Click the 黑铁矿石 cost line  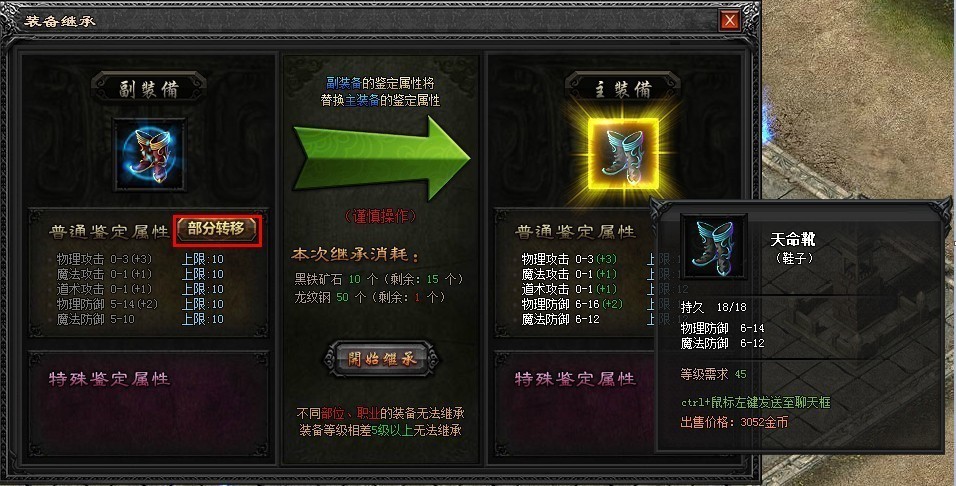tap(379, 279)
